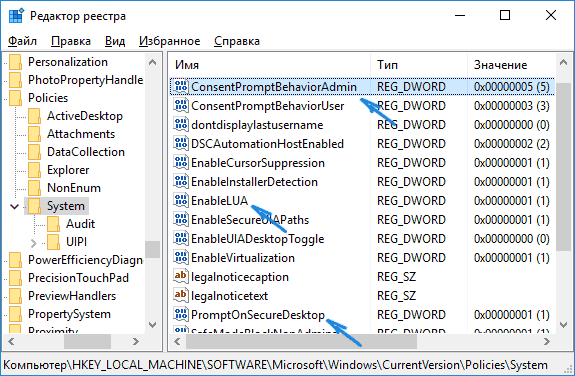Select the PreviewHandlers tree key
Viewport: 575px width, 376px height.
pos(72,296)
